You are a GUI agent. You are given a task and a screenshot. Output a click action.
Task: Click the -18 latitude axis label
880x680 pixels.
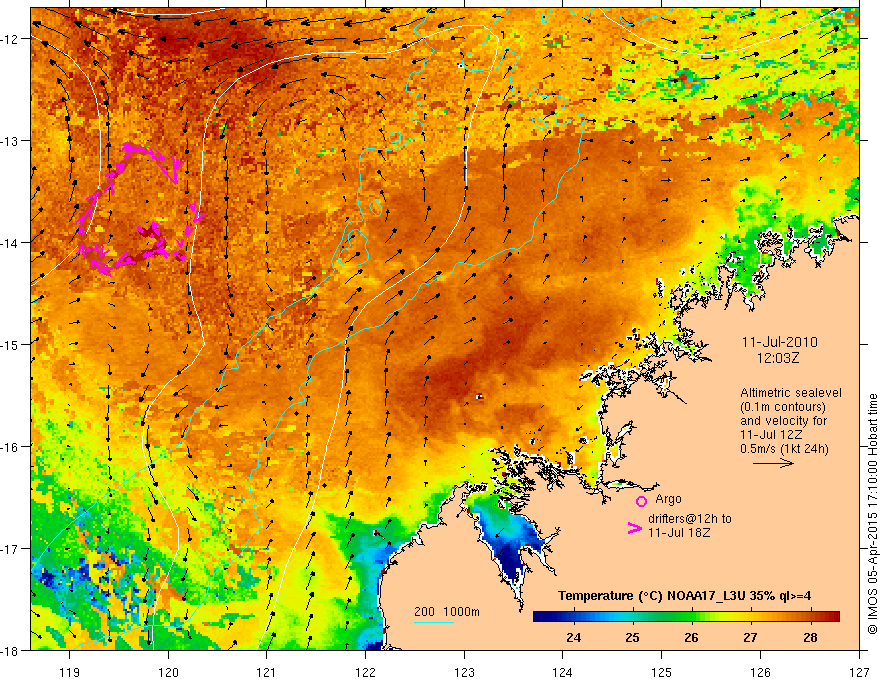(9, 650)
